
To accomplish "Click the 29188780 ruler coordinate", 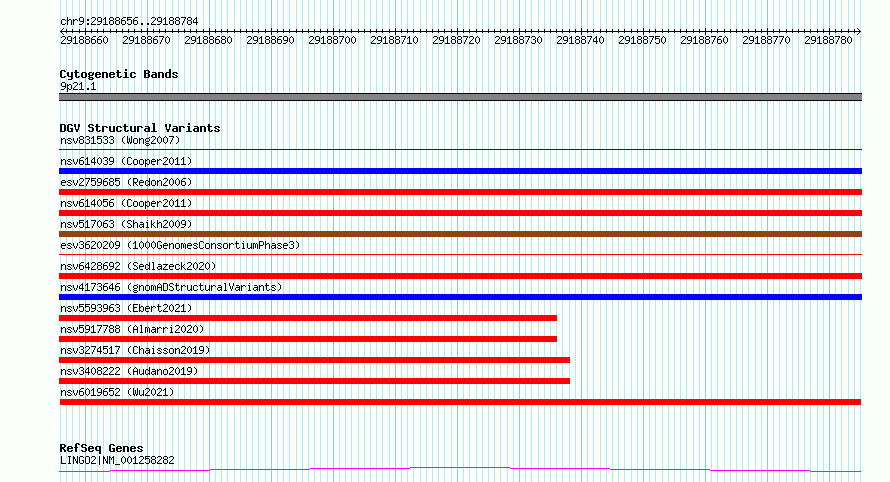I will [828, 40].
